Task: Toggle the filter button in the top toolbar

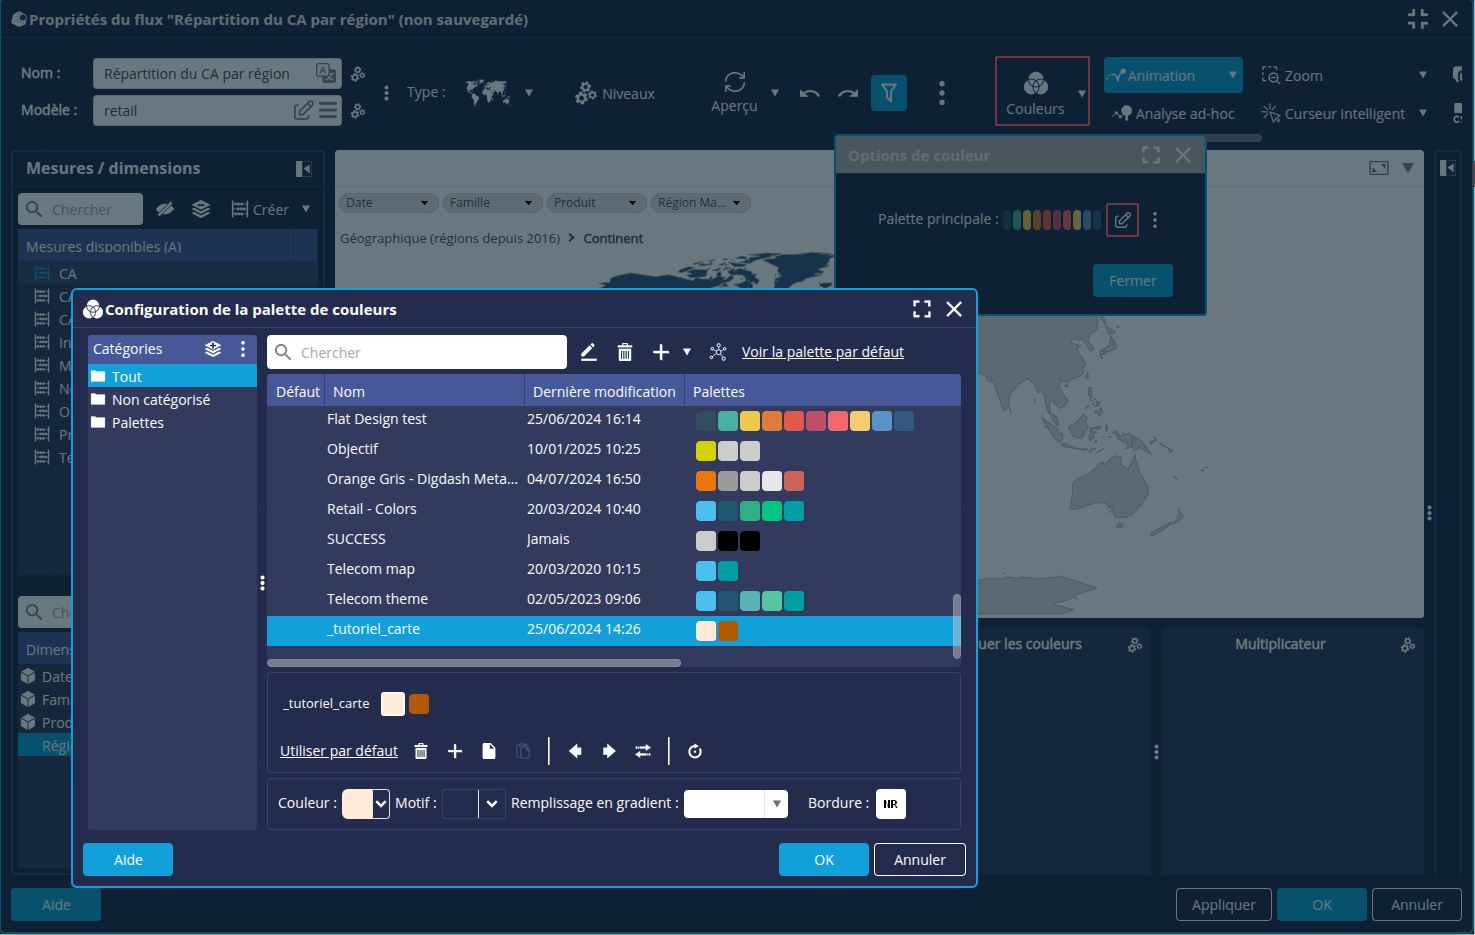Action: [x=888, y=93]
